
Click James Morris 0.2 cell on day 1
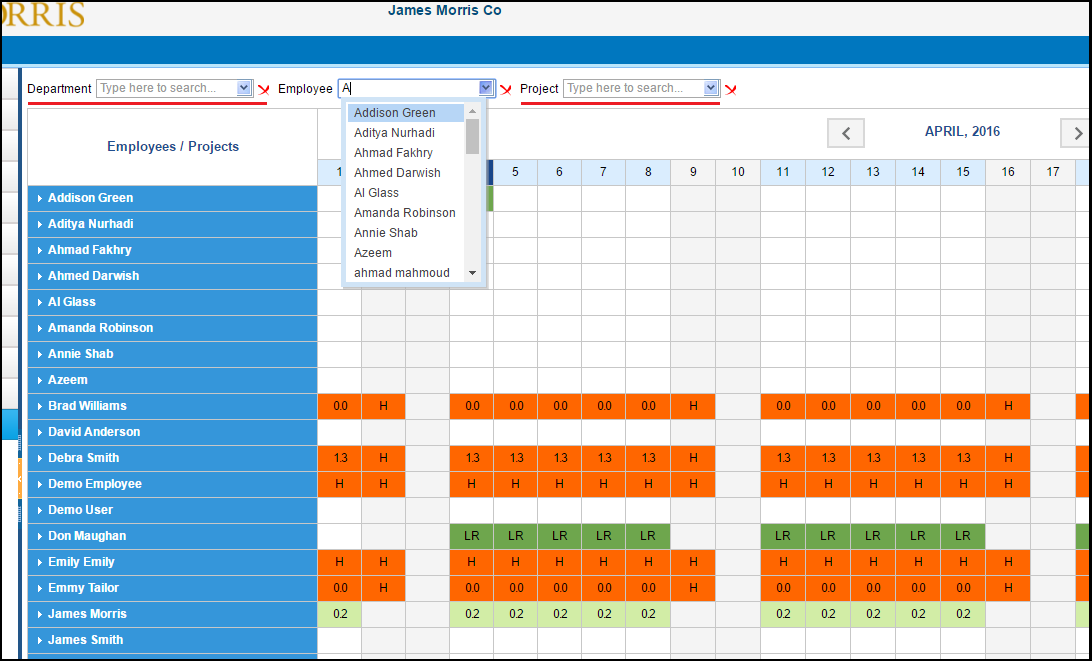pos(340,614)
